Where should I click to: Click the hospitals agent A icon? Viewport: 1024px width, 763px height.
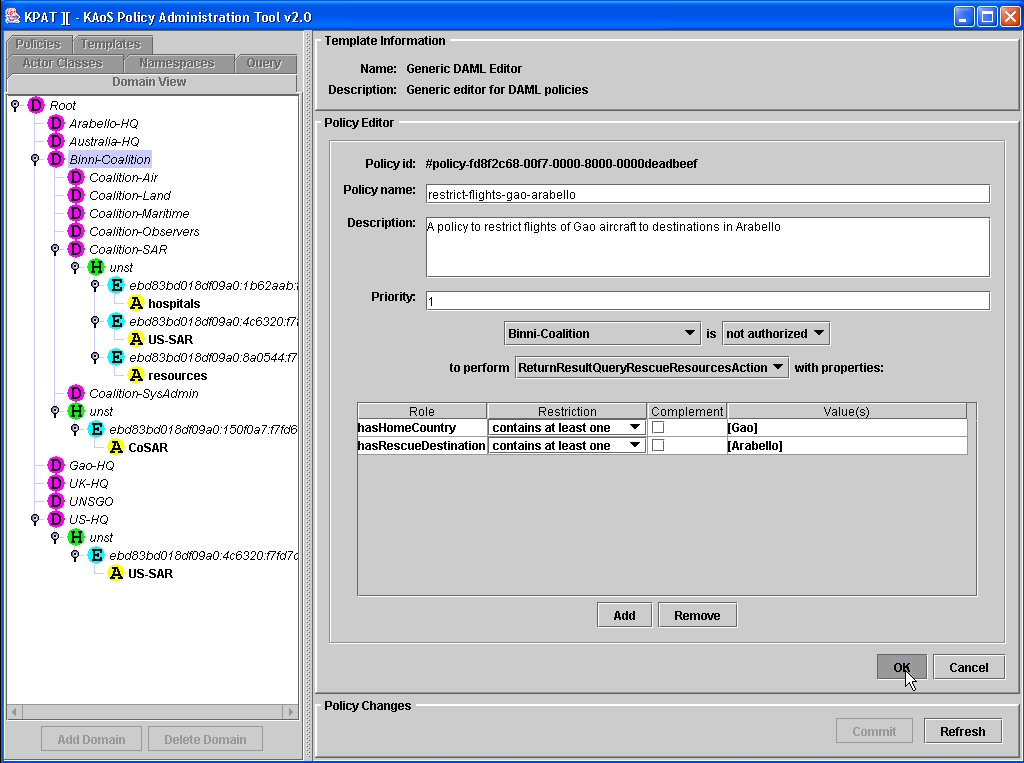coord(136,303)
